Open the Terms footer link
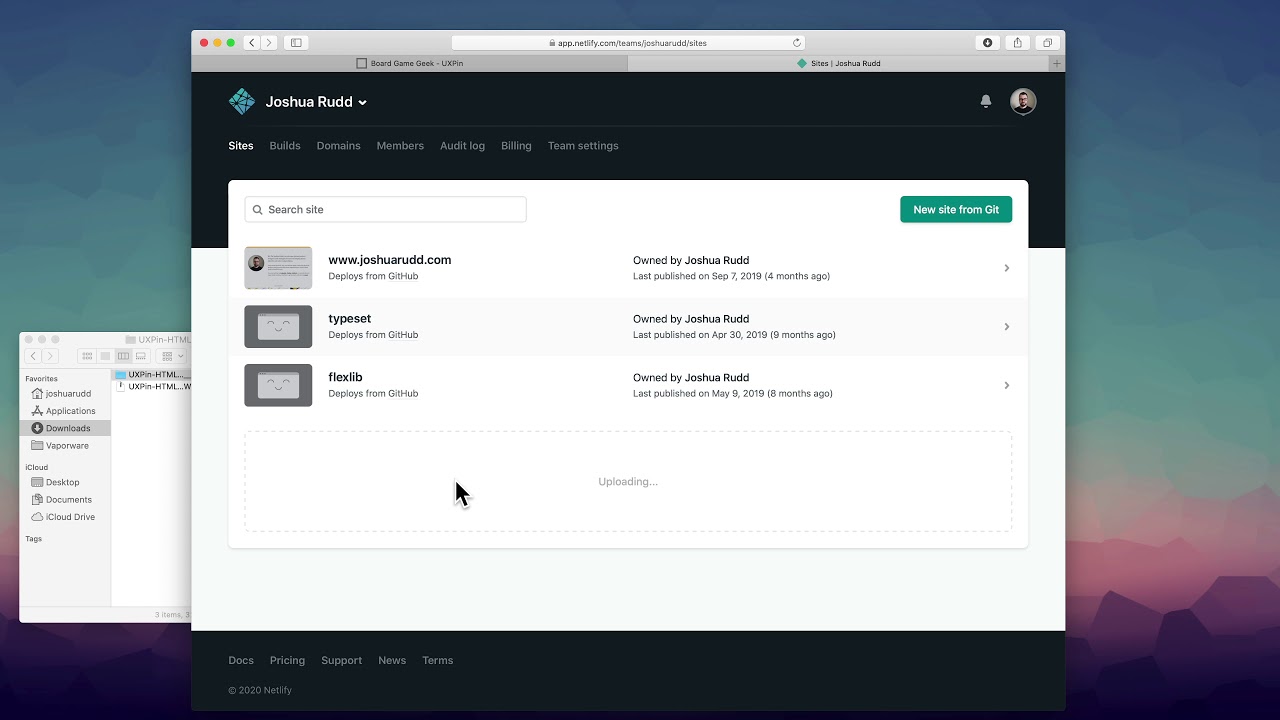1280x720 pixels. [438, 661]
